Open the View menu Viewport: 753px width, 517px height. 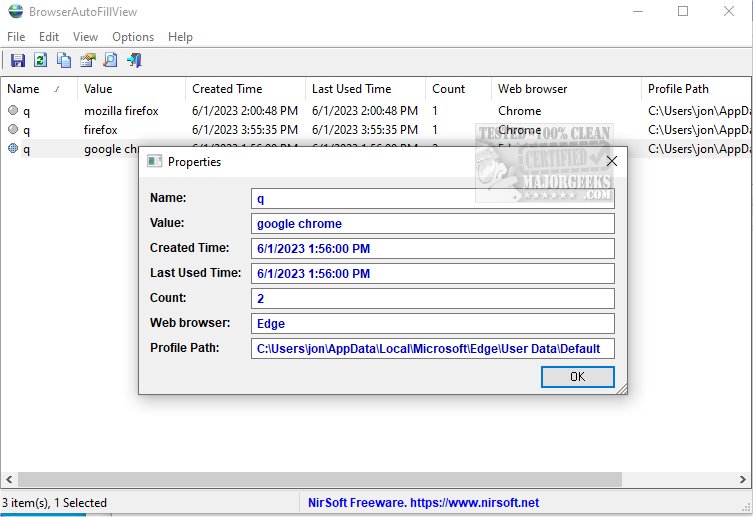[x=85, y=37]
